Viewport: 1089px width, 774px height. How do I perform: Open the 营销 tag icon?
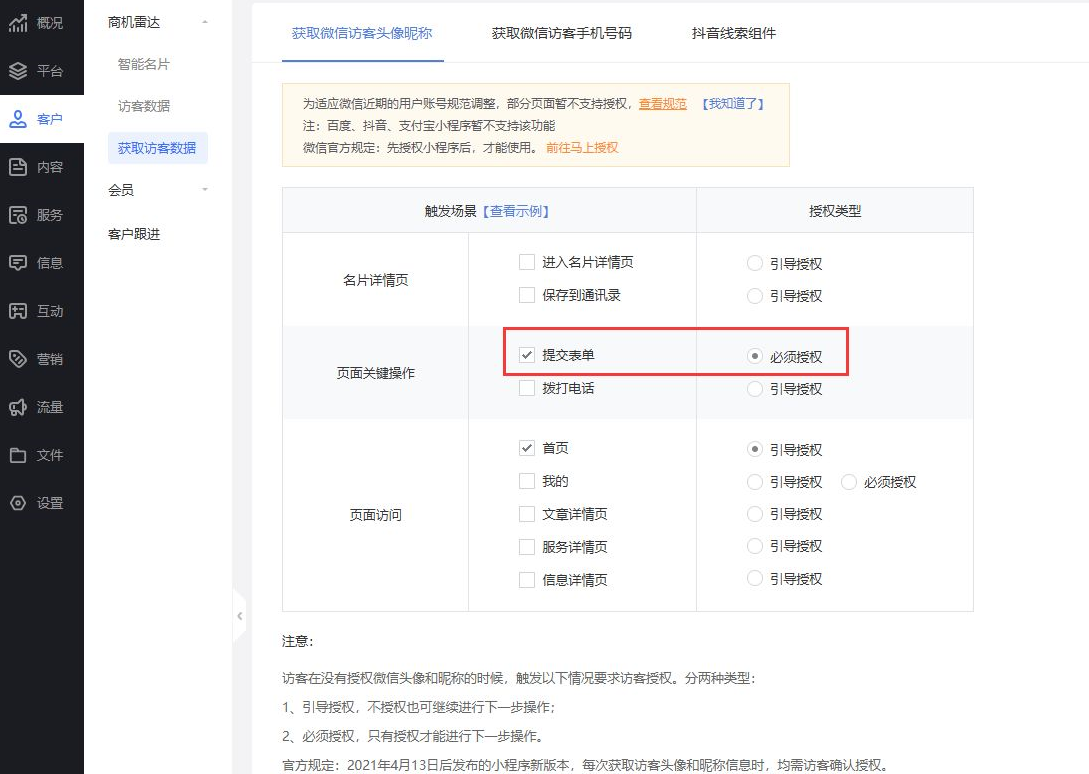18,359
